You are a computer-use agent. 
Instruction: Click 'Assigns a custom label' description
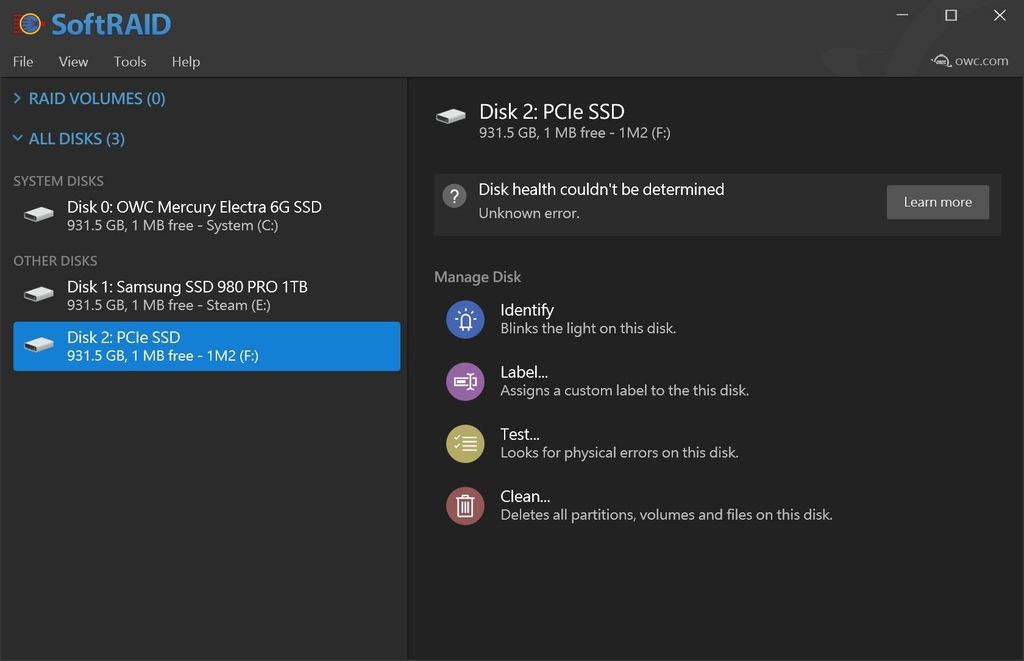[x=624, y=391]
